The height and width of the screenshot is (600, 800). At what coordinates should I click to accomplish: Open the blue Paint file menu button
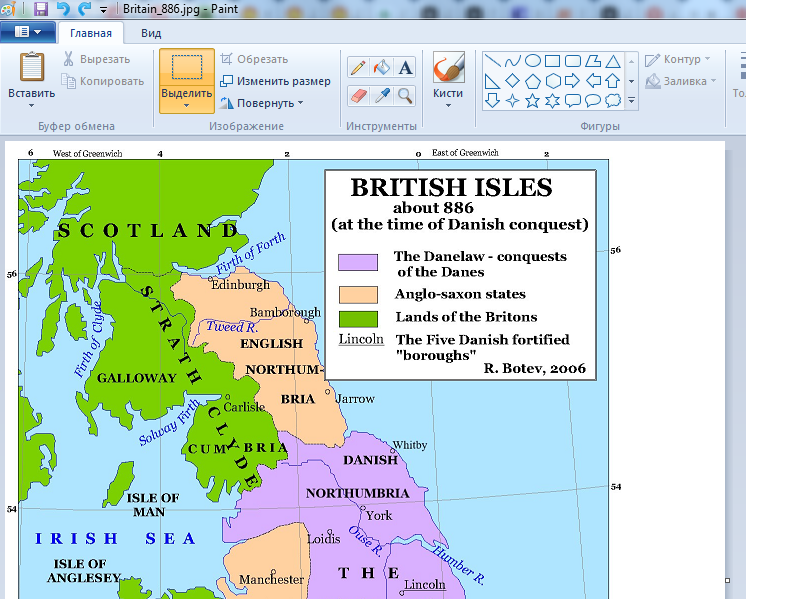coord(27,32)
